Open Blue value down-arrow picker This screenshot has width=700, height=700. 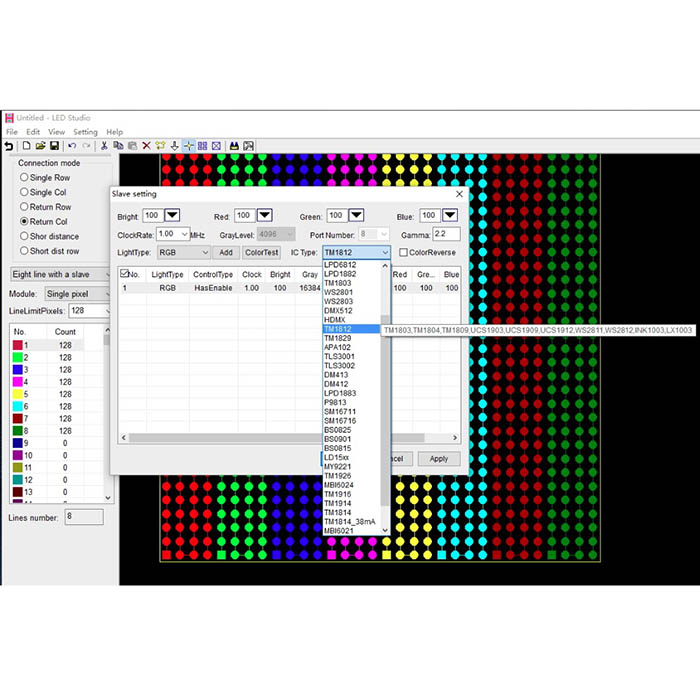pyautogui.click(x=450, y=215)
